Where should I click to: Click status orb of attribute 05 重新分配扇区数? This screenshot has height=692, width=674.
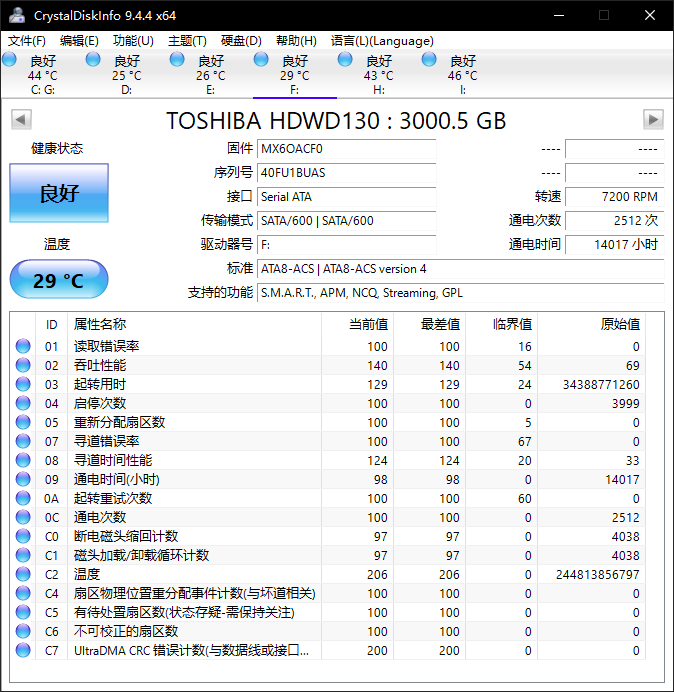pos(23,422)
